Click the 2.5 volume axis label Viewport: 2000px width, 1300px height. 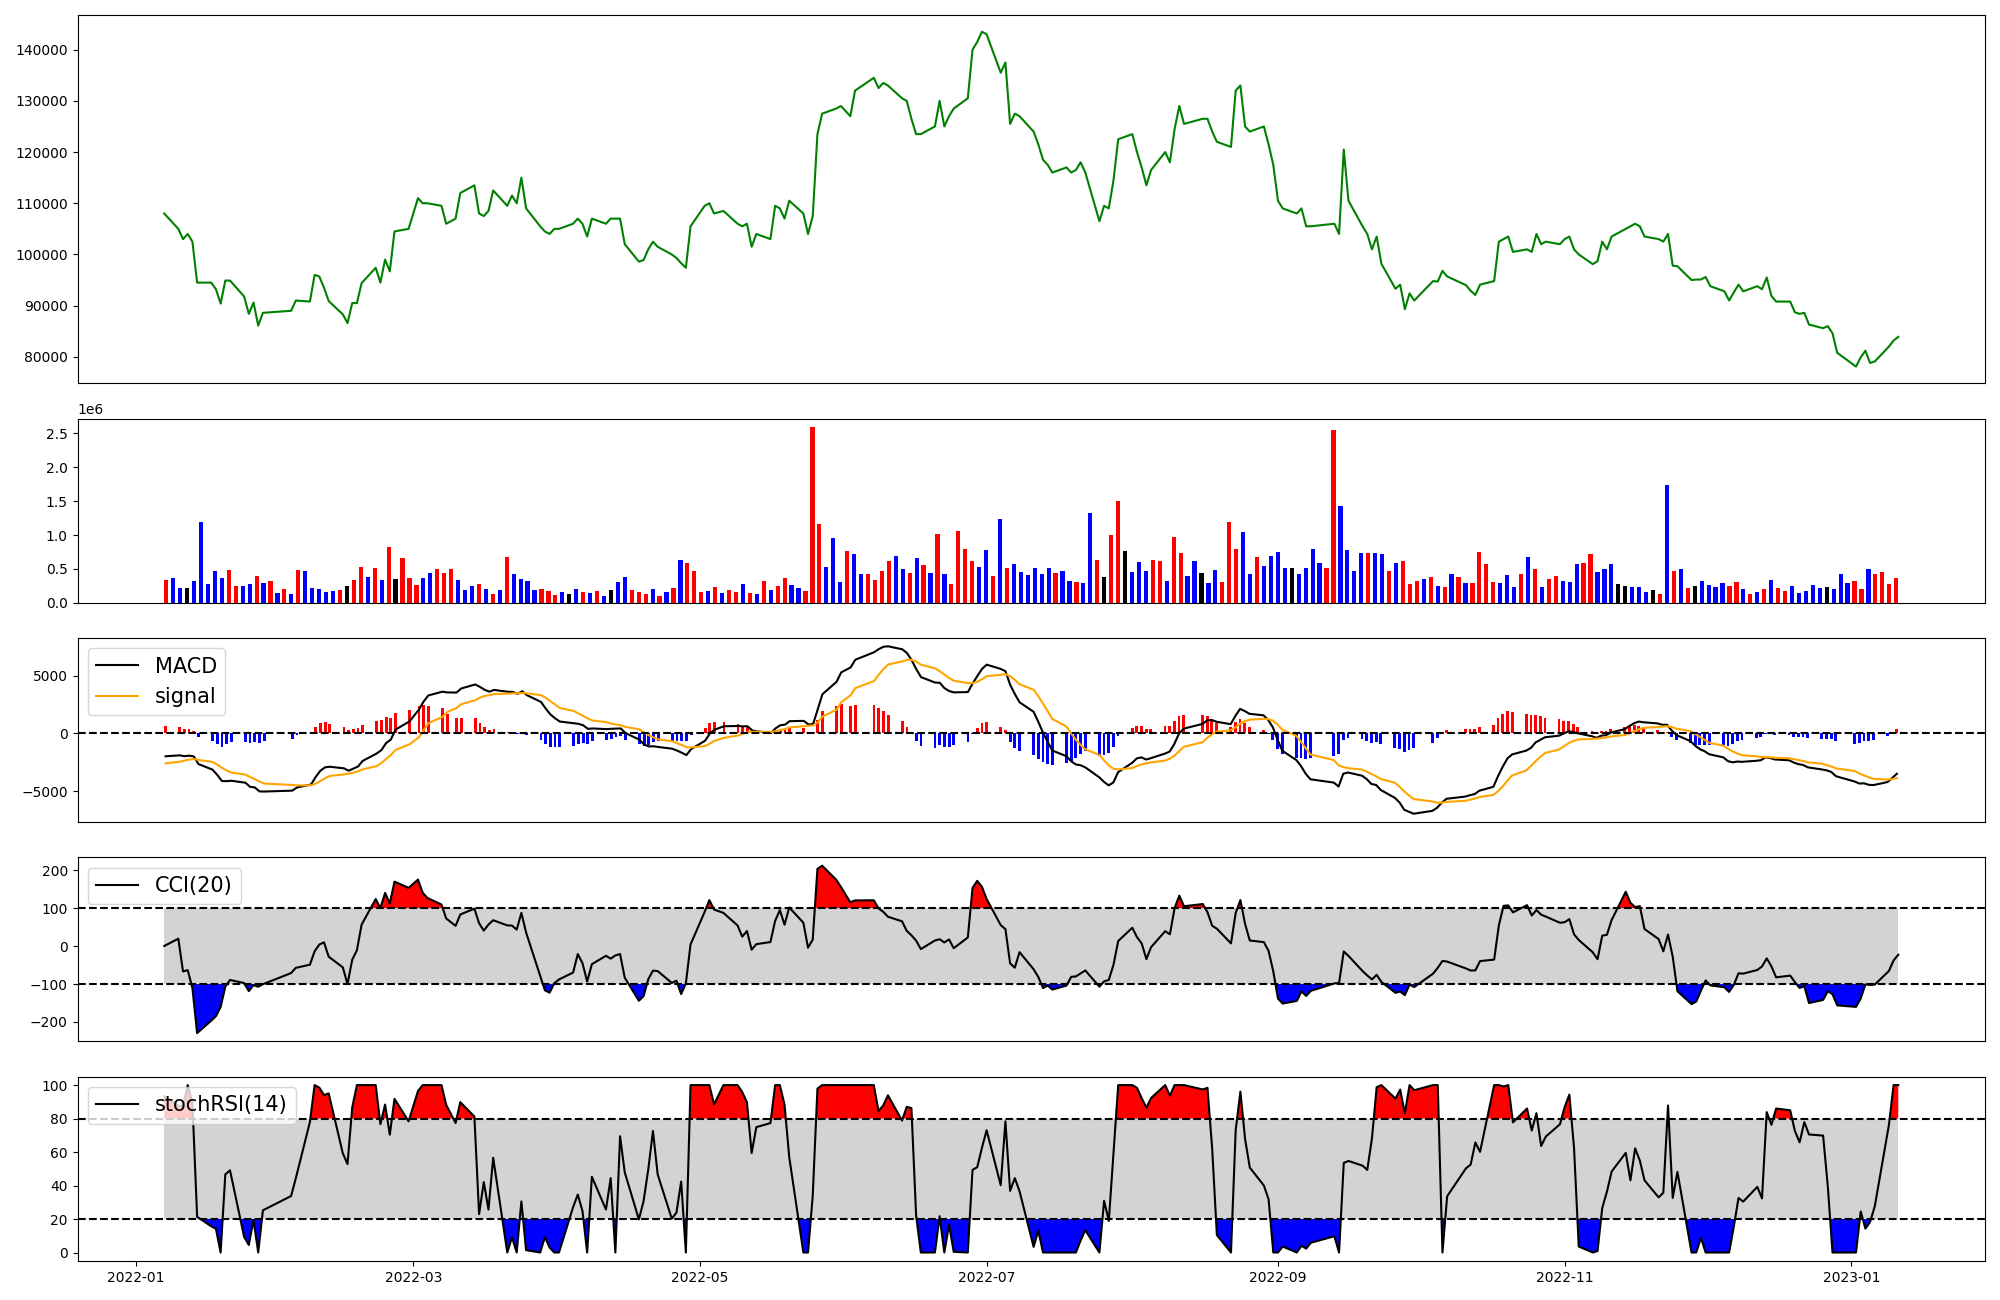pyautogui.click(x=56, y=434)
